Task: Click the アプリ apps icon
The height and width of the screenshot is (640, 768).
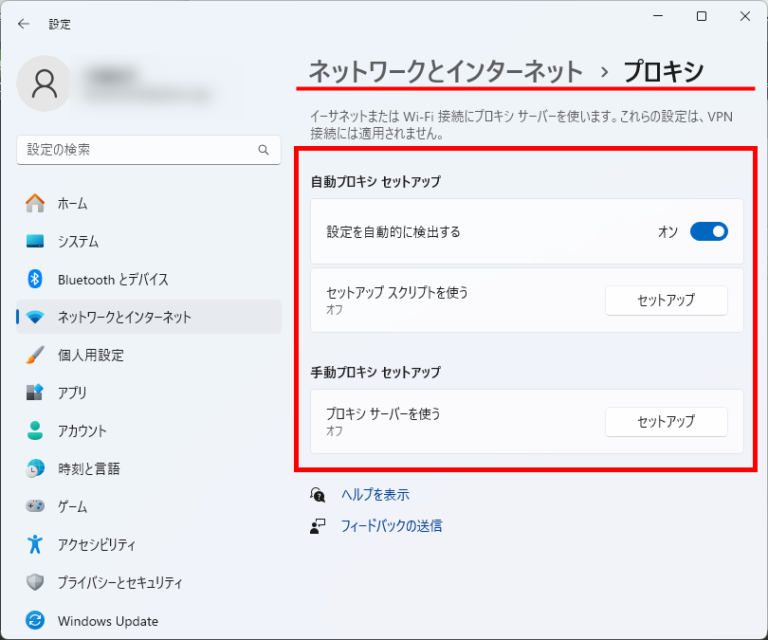Action: pyautogui.click(x=35, y=393)
